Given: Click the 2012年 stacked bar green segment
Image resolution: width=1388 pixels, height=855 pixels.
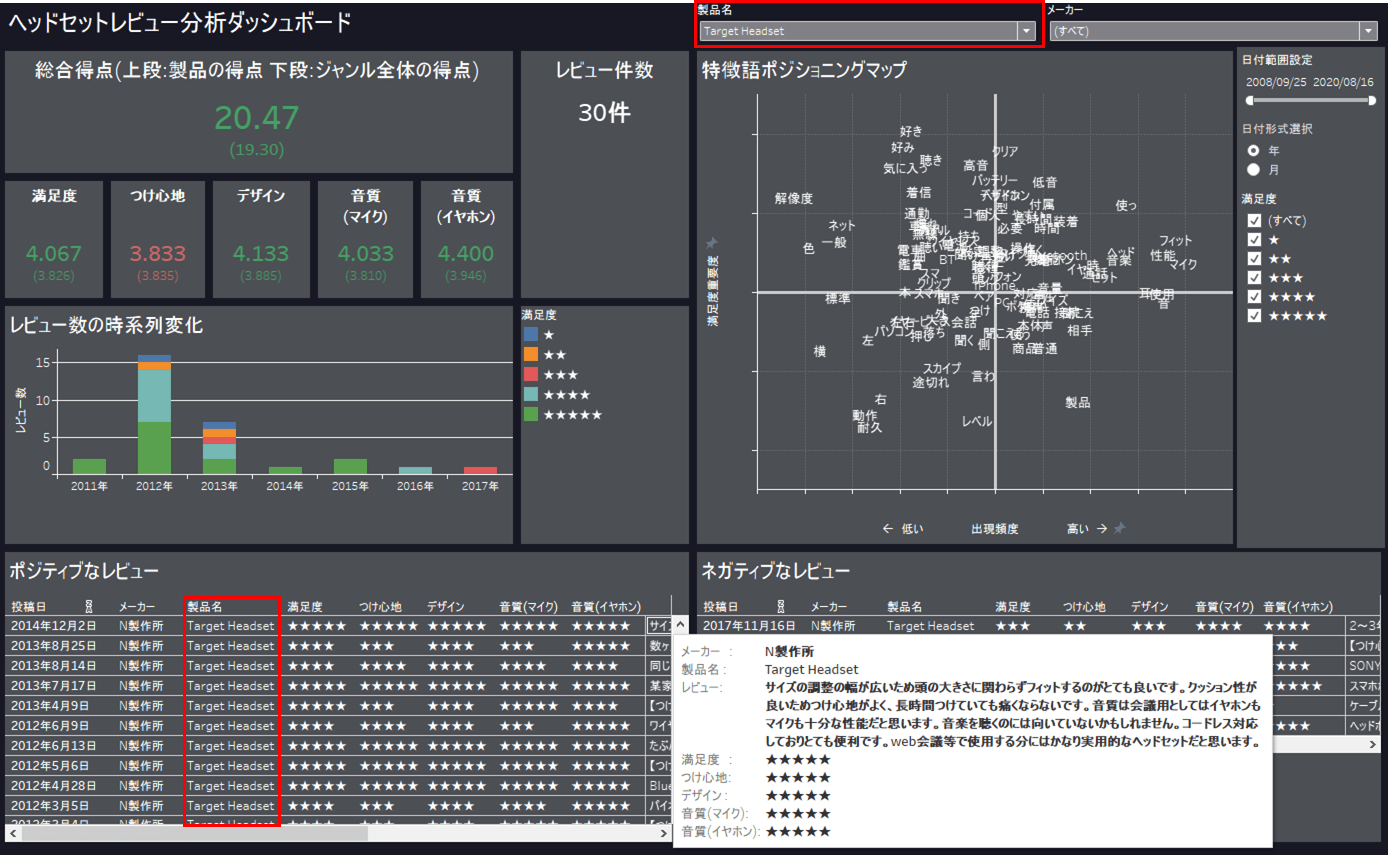Looking at the screenshot, I should point(154,448).
